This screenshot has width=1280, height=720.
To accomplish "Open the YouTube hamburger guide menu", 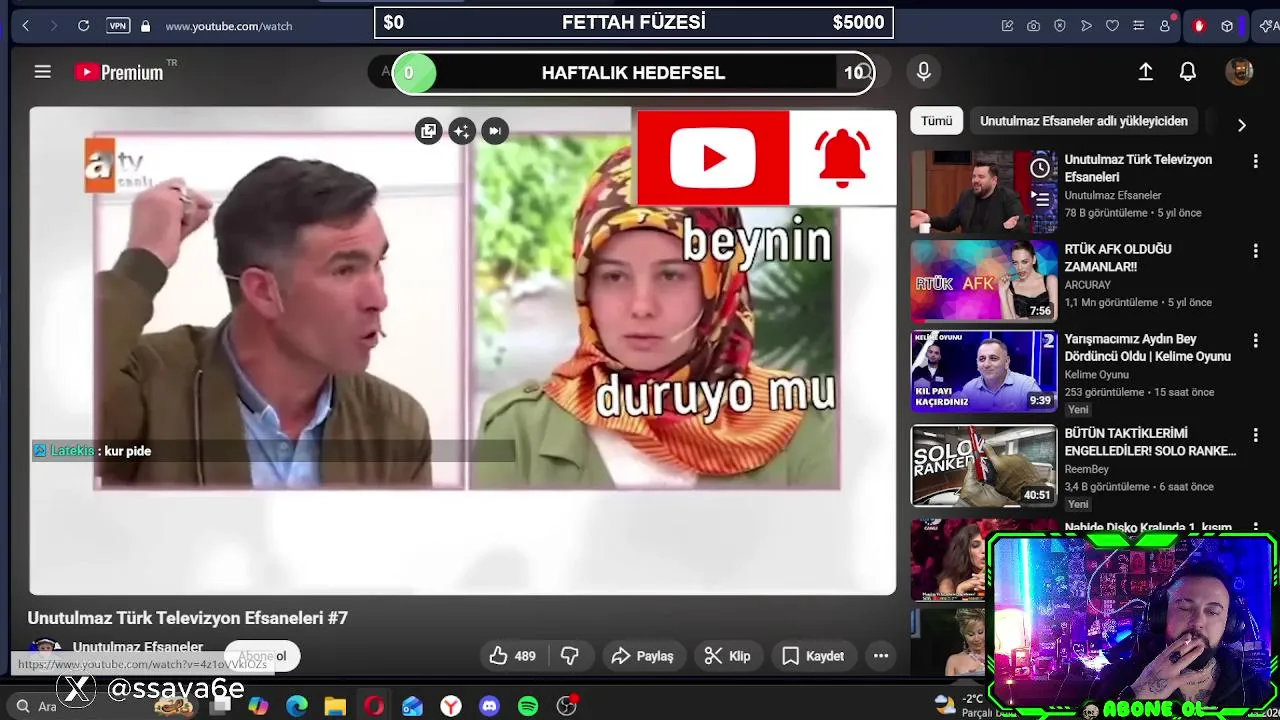I will (42, 72).
